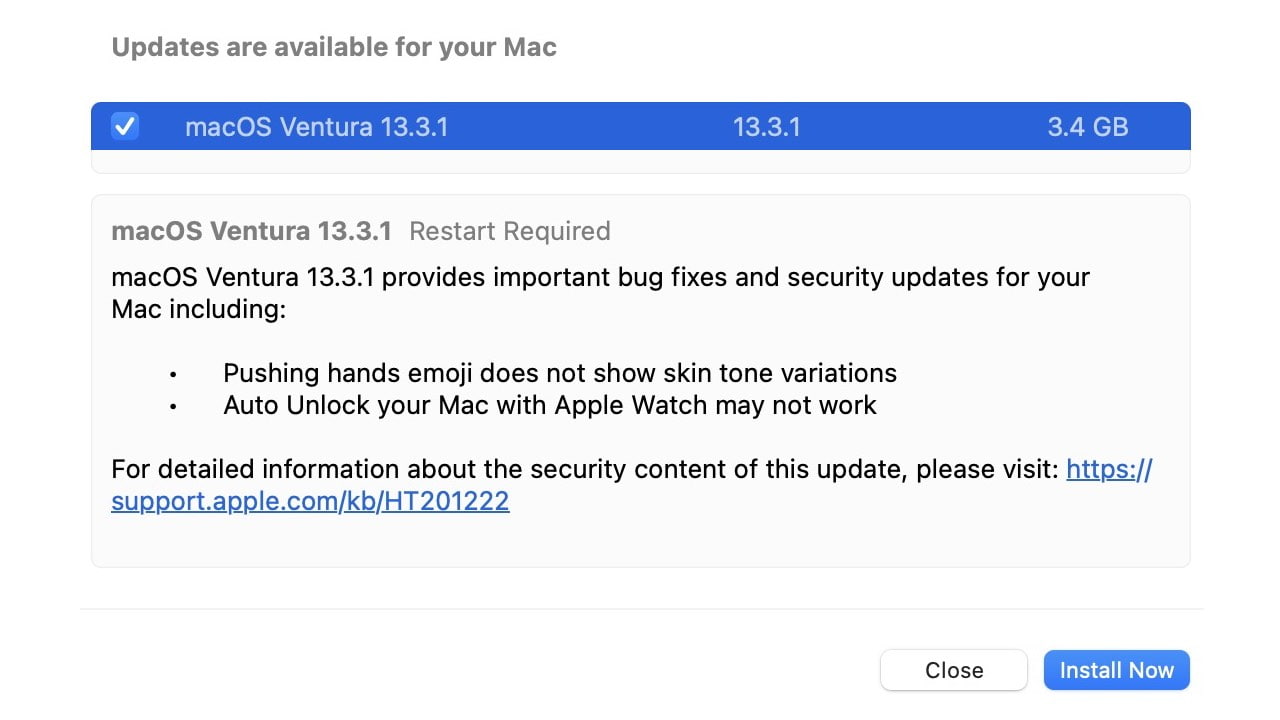Click the Install Now button
The image size is (1280, 720).
[x=1116, y=670]
